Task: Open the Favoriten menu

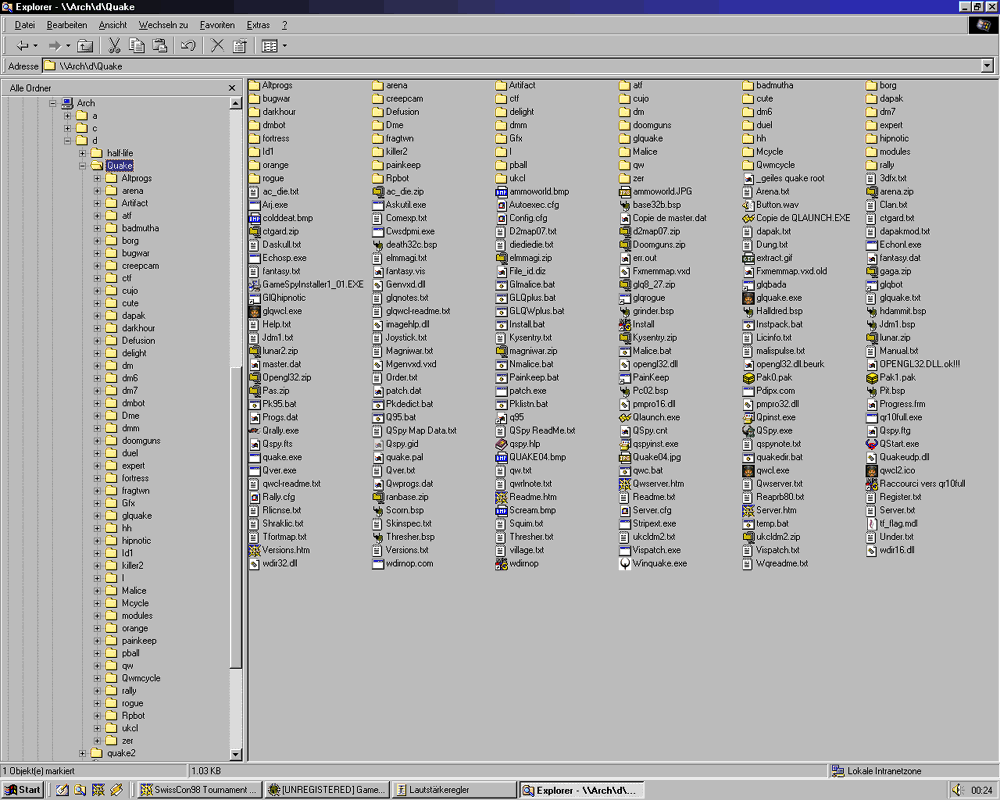Action: pos(217,24)
